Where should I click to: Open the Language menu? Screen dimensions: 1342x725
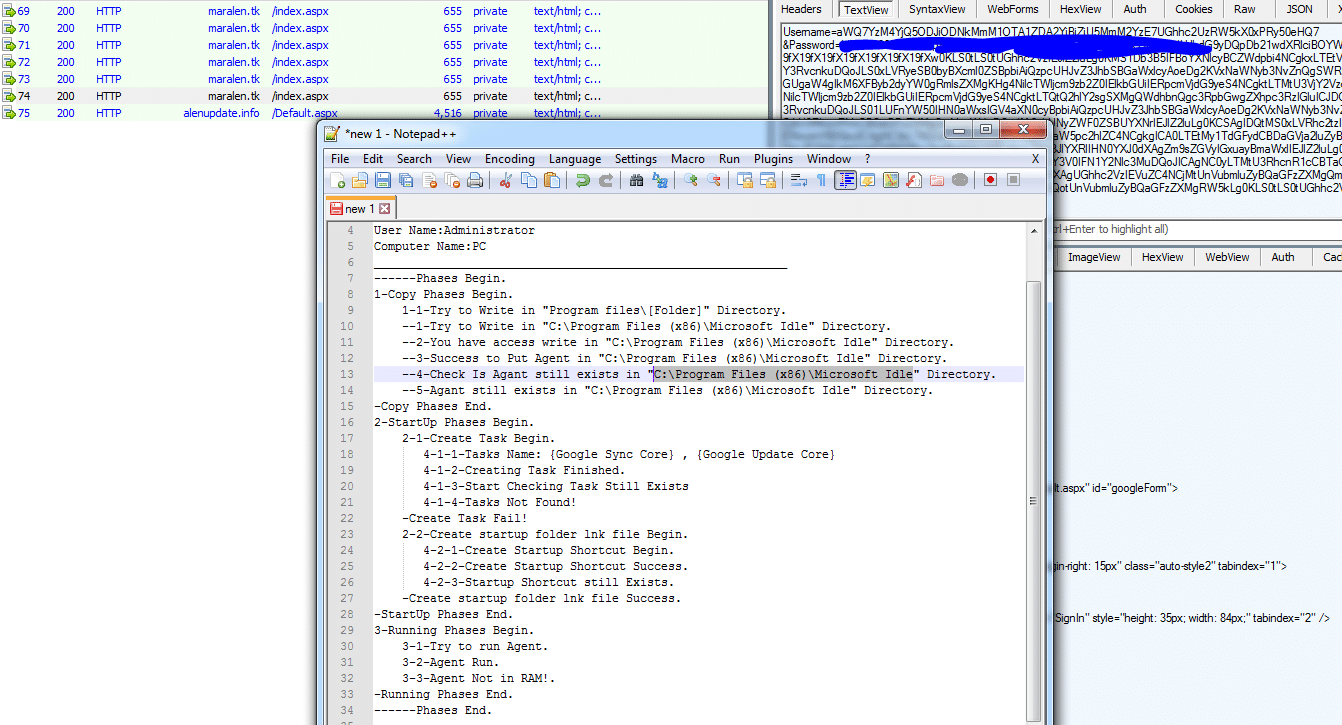click(x=575, y=159)
